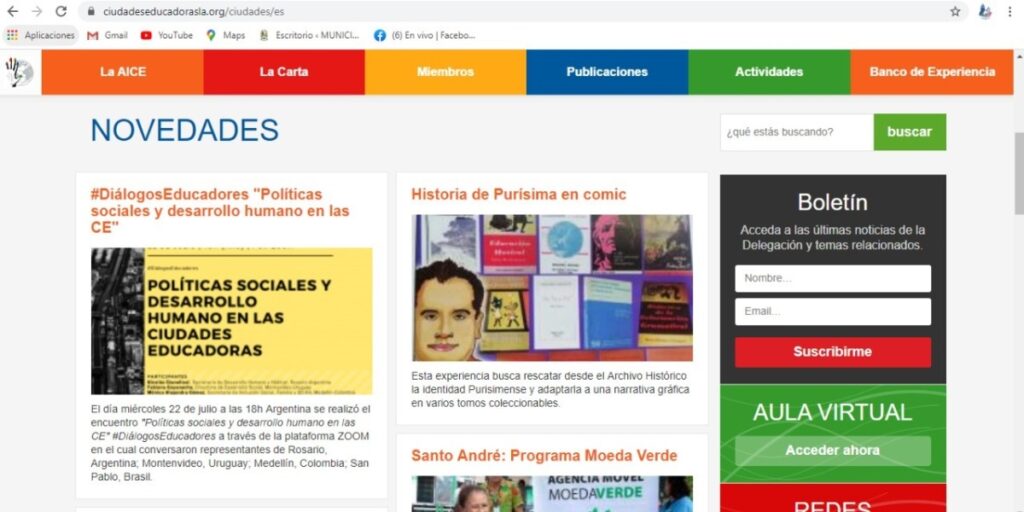Bookmark this page with the star icon
The image size is (1024, 512).
[x=955, y=11]
